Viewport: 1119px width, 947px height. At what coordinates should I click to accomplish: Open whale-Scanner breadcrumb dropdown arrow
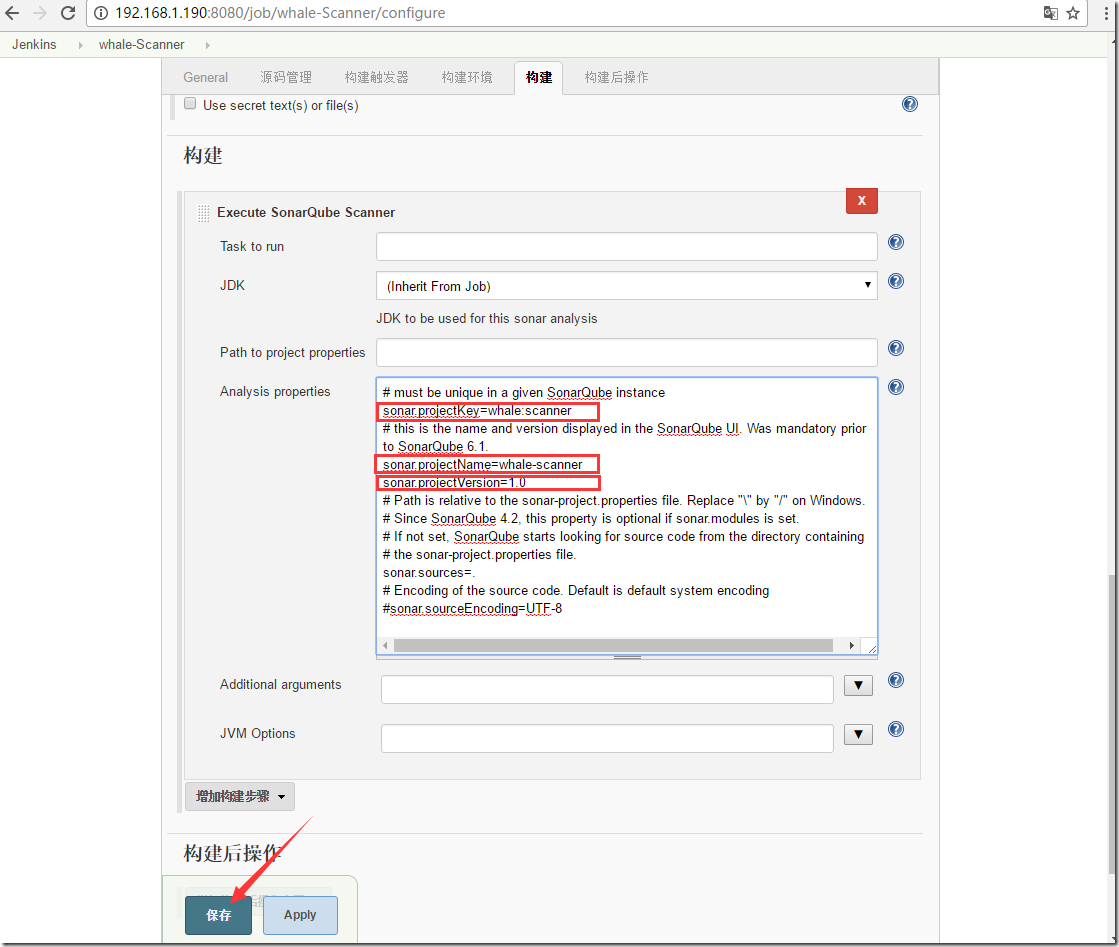tap(208, 45)
